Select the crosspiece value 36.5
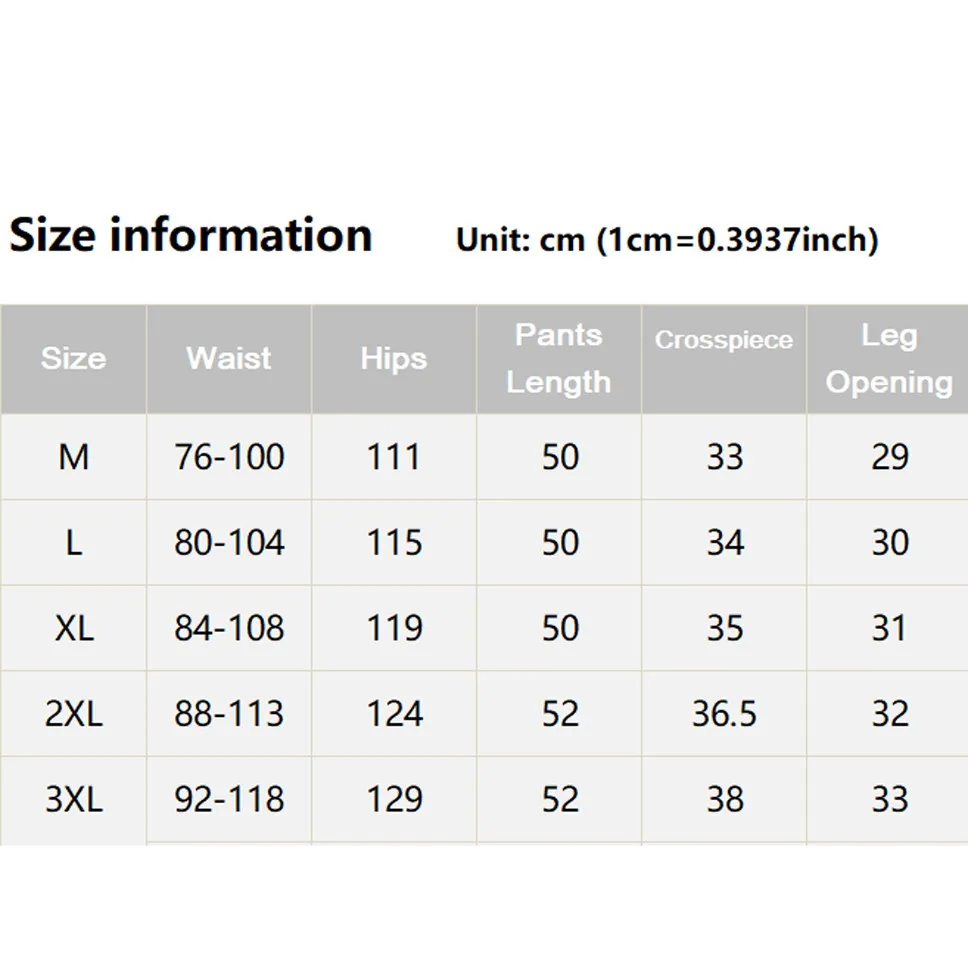The height and width of the screenshot is (968, 968). [724, 714]
